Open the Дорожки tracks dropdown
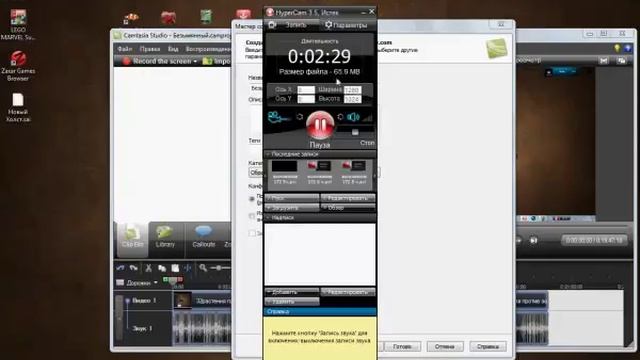Screen dimensions: 640x360 [137, 282]
